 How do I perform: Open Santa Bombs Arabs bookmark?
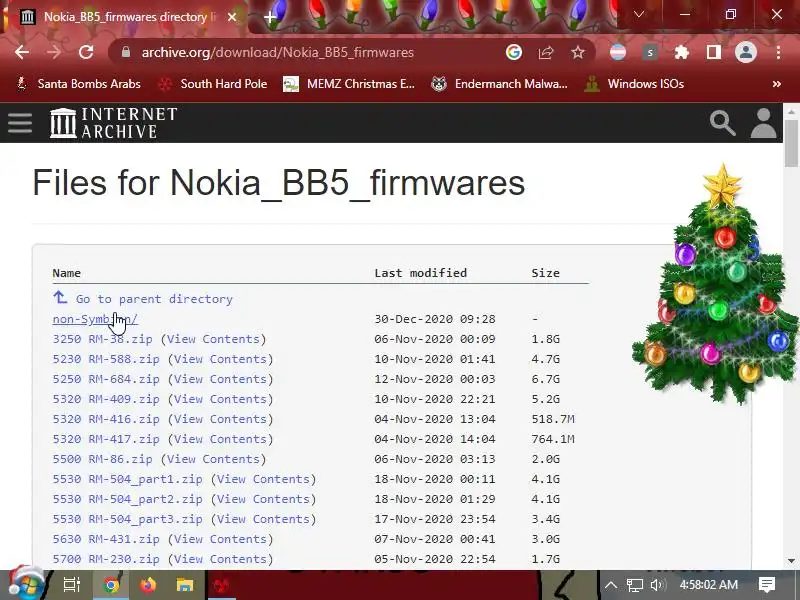point(79,84)
